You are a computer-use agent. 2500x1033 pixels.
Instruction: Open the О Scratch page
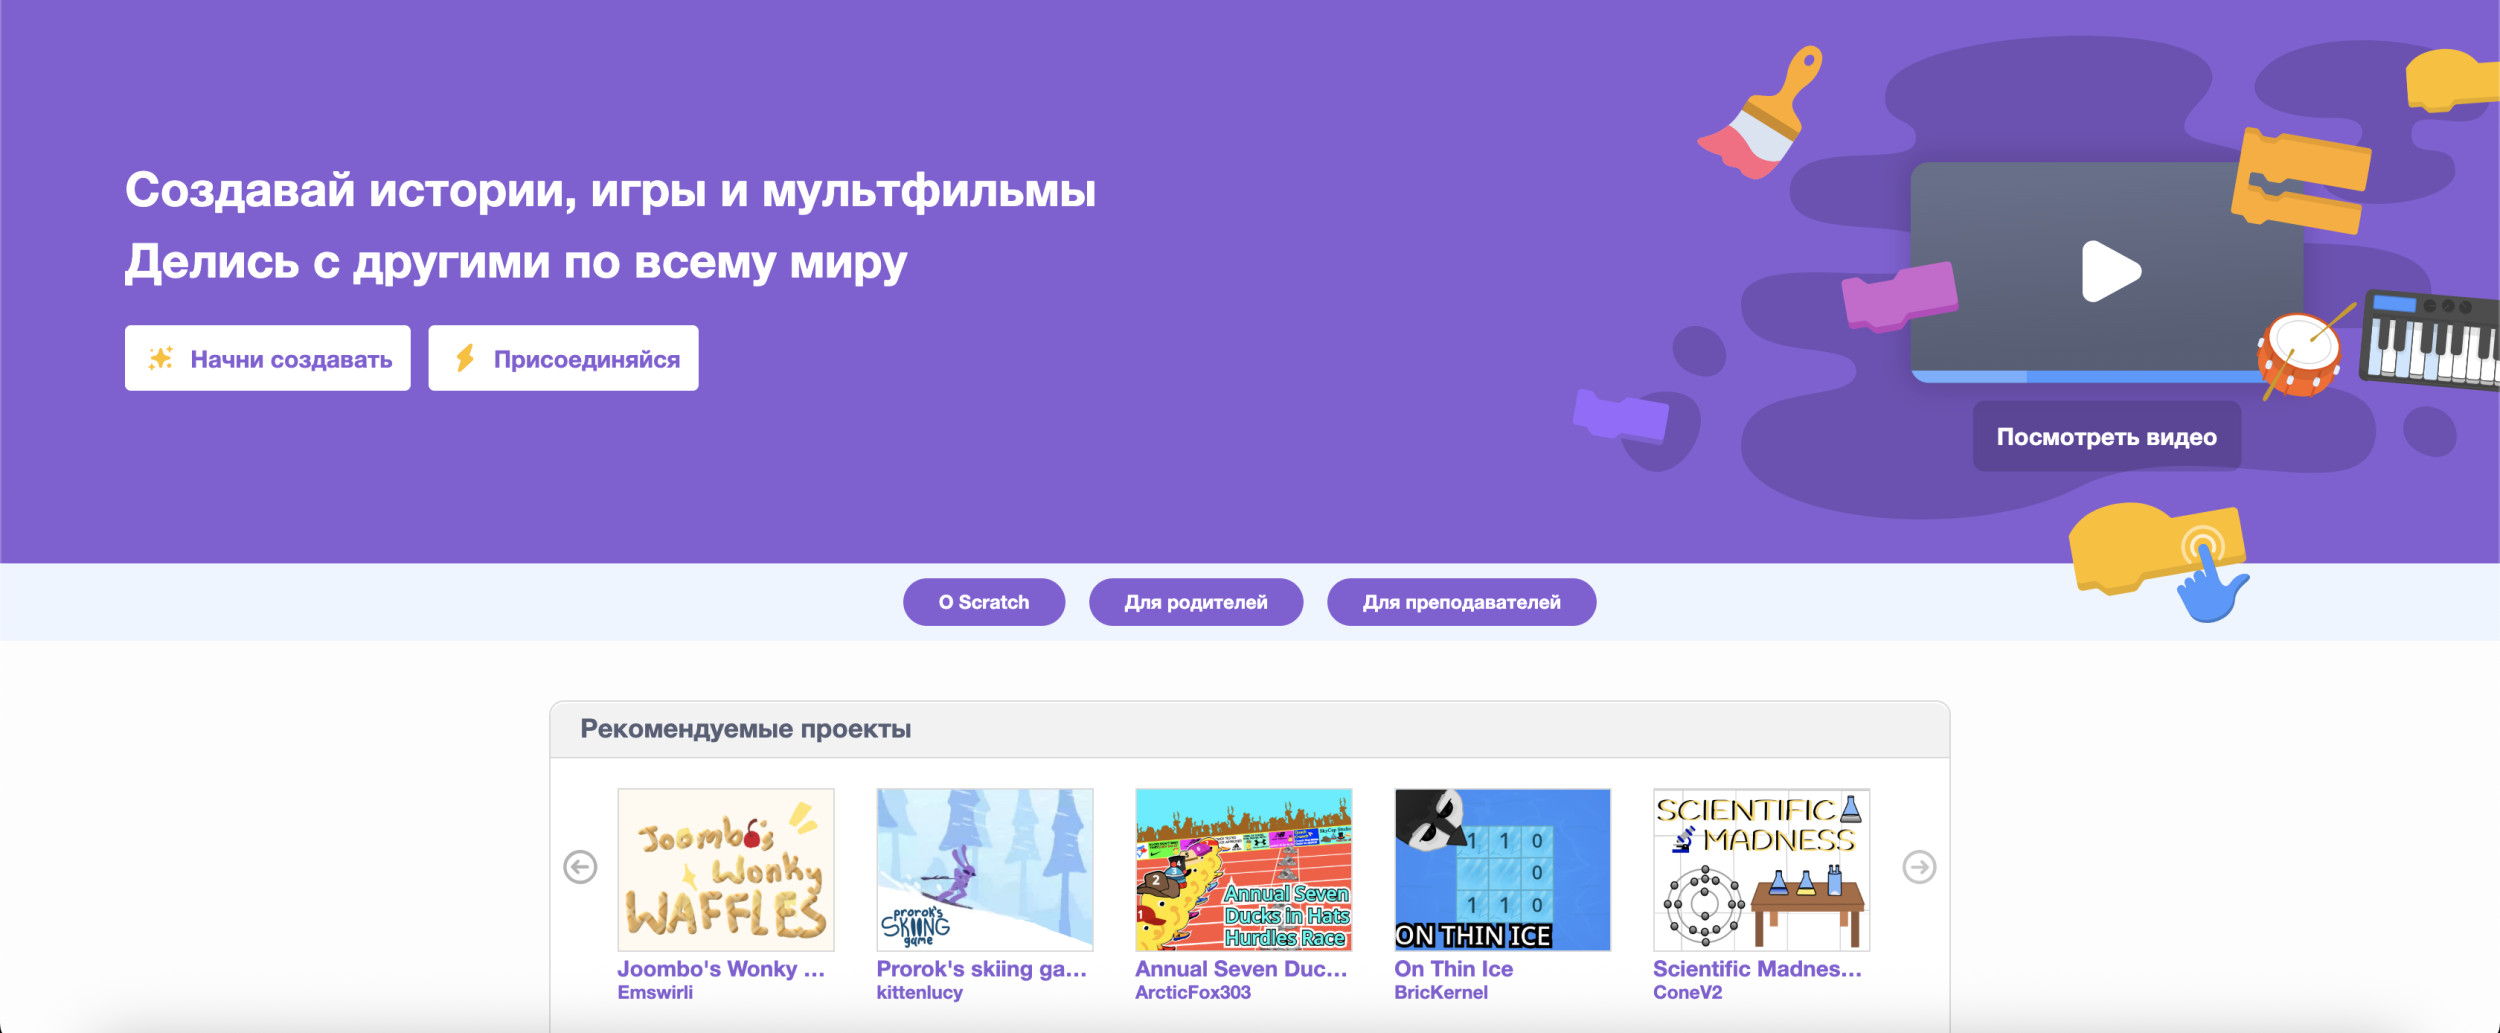click(x=984, y=602)
